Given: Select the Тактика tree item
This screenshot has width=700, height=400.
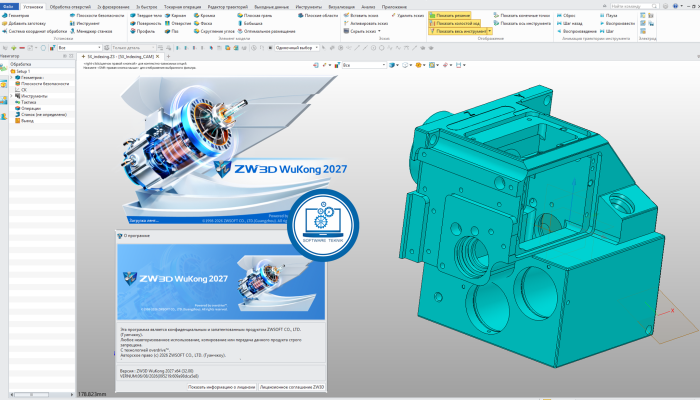Looking at the screenshot, I should (x=25, y=102).
